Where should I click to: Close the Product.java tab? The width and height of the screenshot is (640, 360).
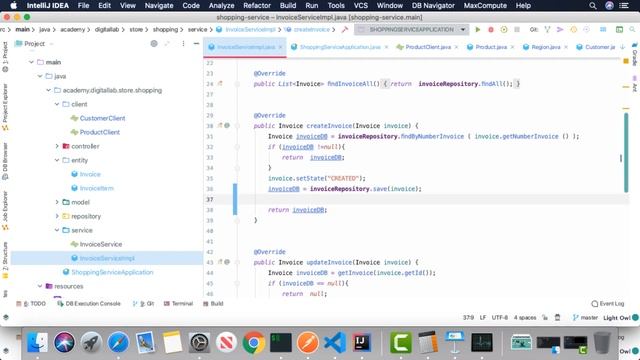click(512, 47)
